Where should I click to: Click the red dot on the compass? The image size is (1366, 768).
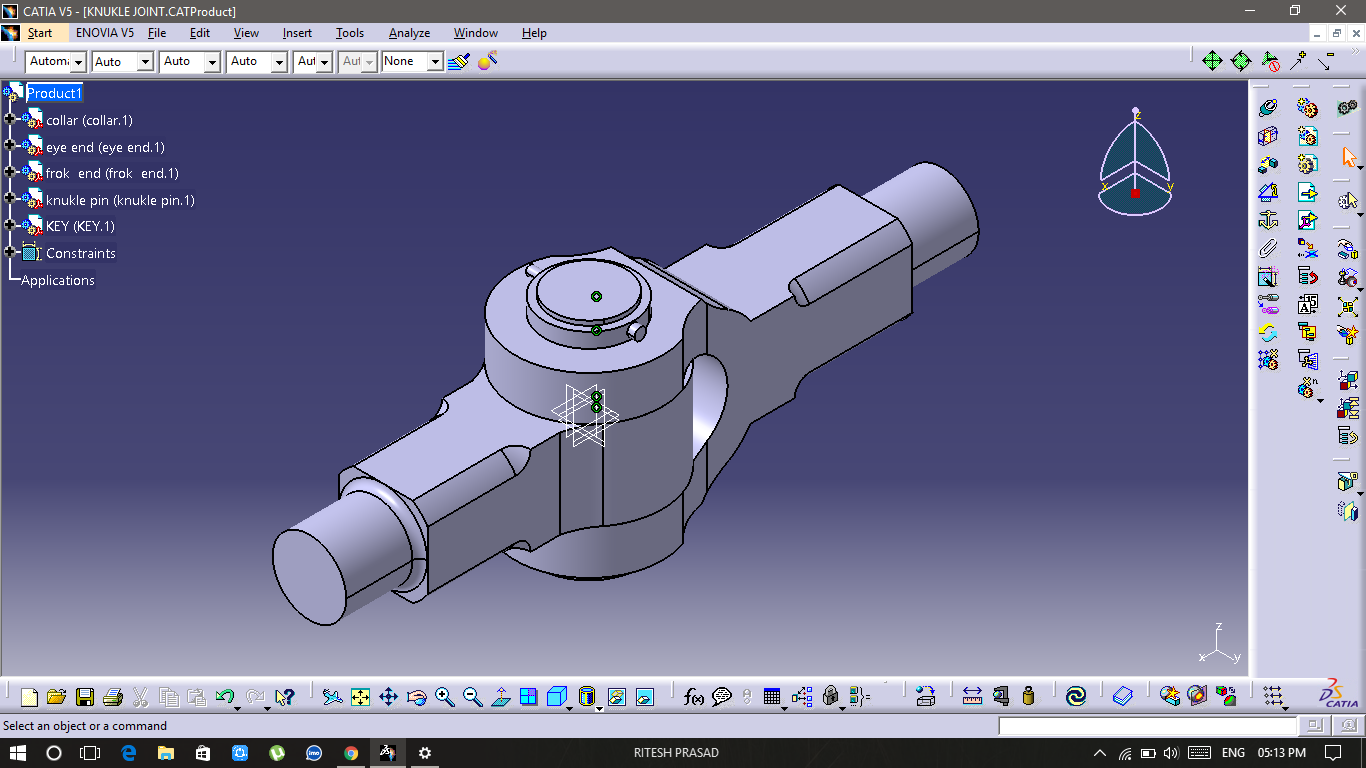tap(1135, 193)
